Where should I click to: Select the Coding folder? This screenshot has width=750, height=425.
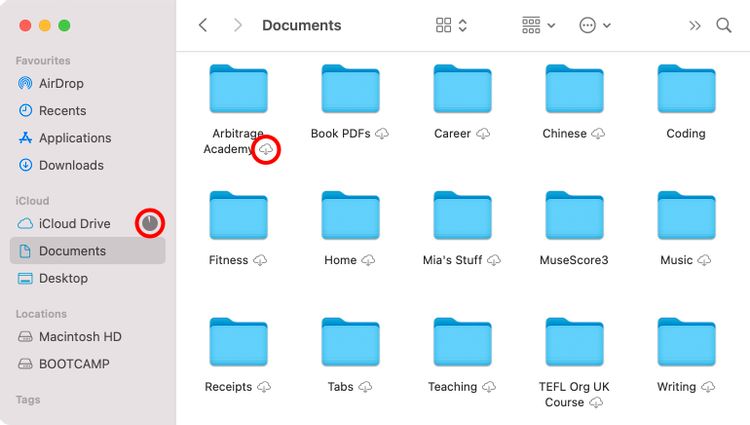(x=686, y=89)
